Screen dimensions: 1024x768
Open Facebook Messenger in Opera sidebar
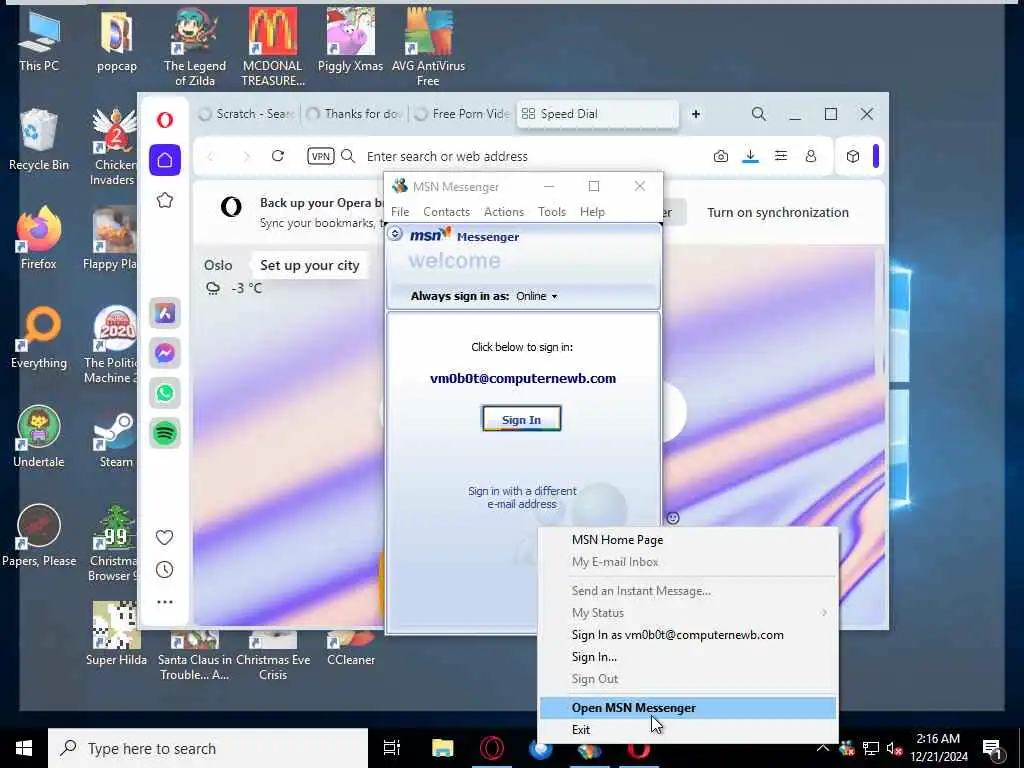point(165,353)
